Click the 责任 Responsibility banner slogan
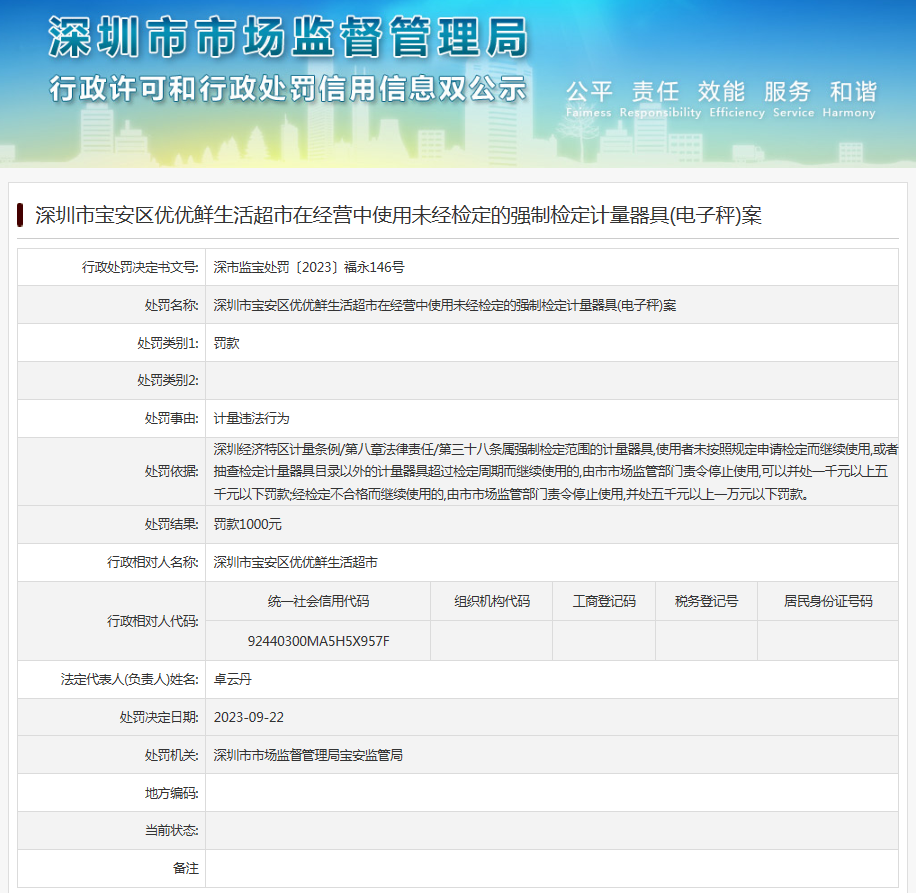Viewport: 916px width, 893px height. [660, 99]
